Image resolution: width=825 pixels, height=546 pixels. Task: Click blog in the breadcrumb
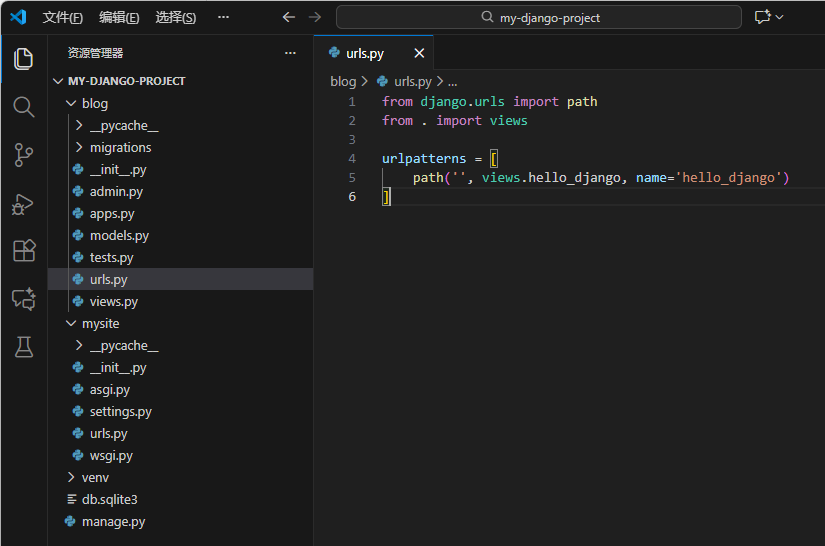[343, 82]
